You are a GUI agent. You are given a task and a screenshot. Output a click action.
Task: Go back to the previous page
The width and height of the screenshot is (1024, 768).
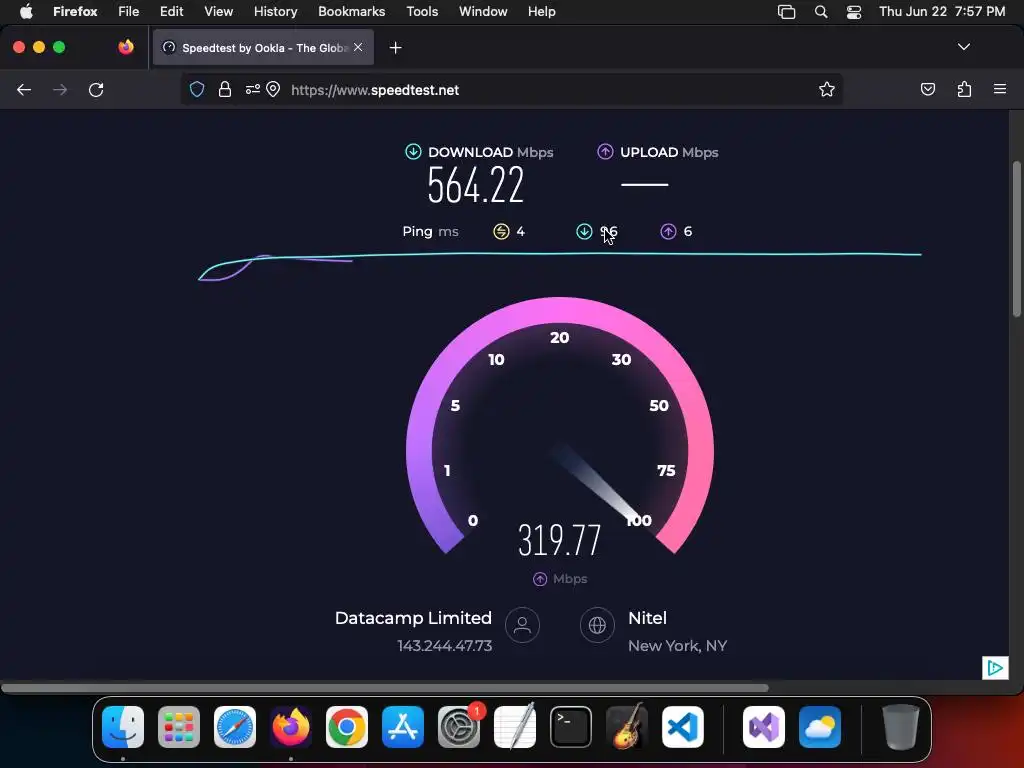tap(24, 90)
